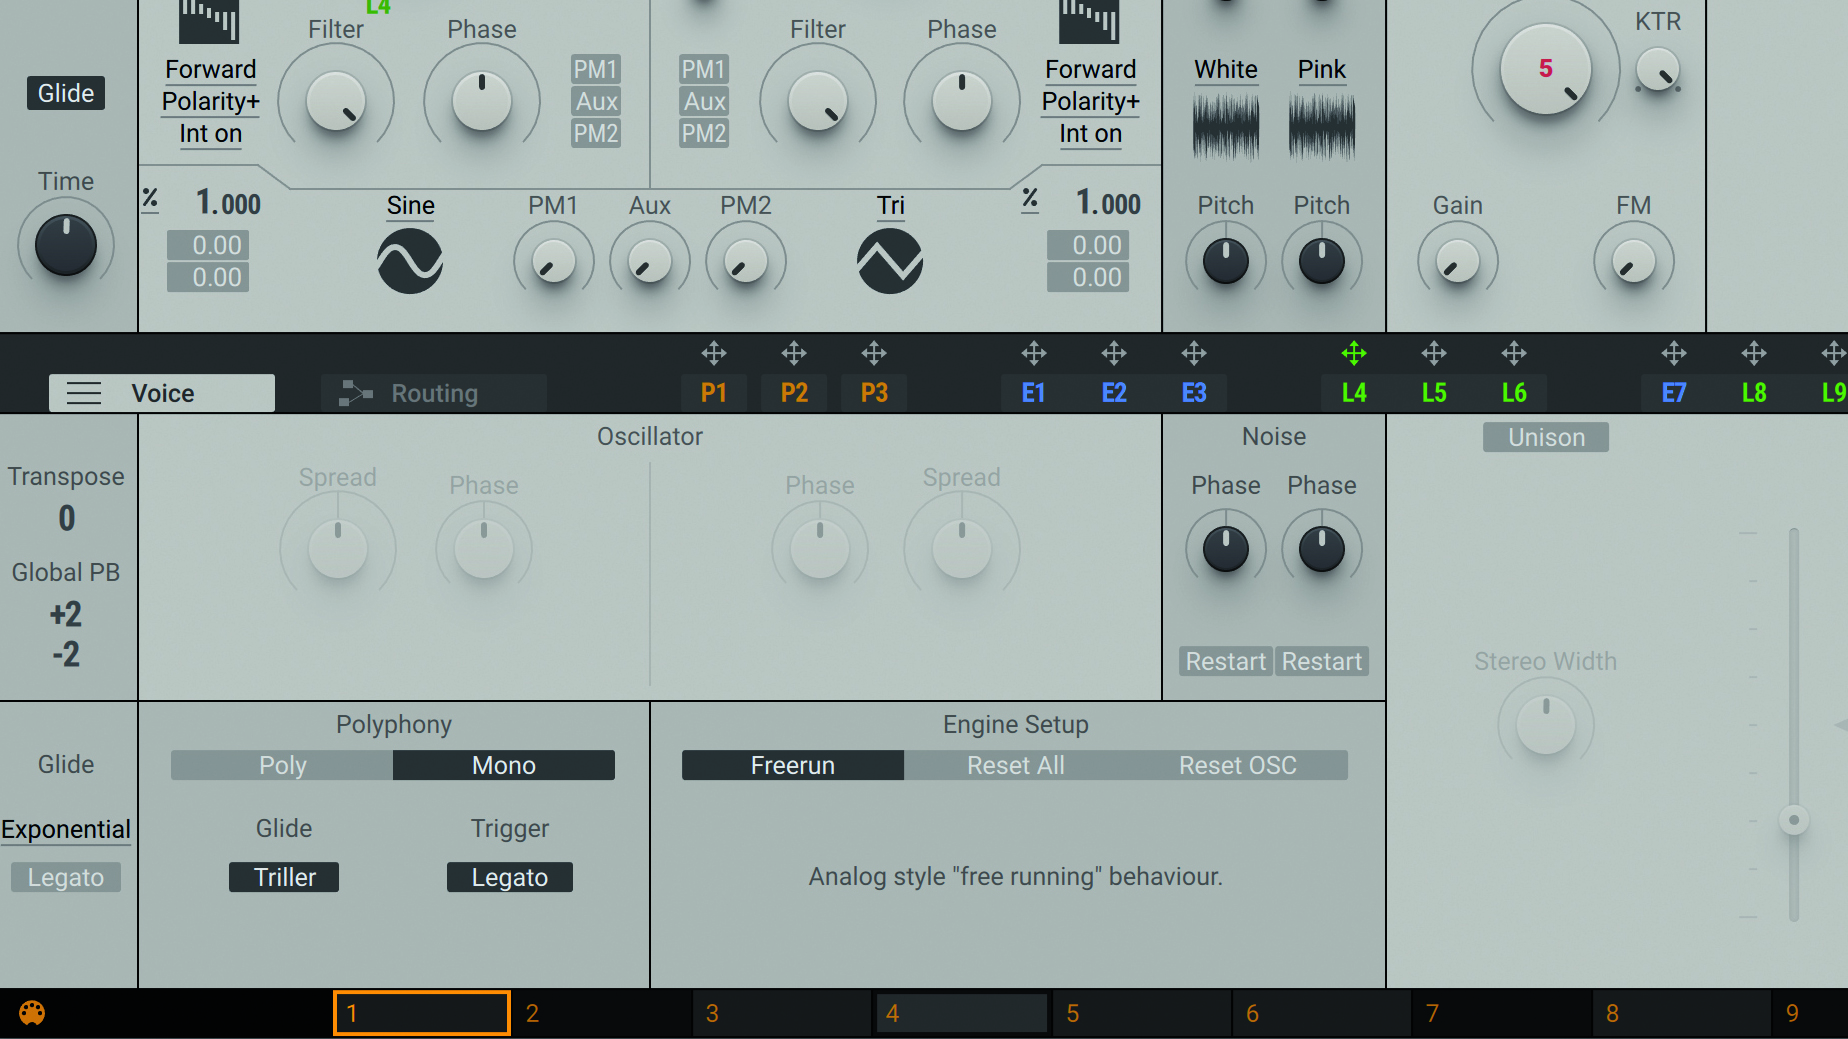This screenshot has height=1039, width=1848.
Task: Adjust the Glide Time knob
Action: [x=66, y=246]
